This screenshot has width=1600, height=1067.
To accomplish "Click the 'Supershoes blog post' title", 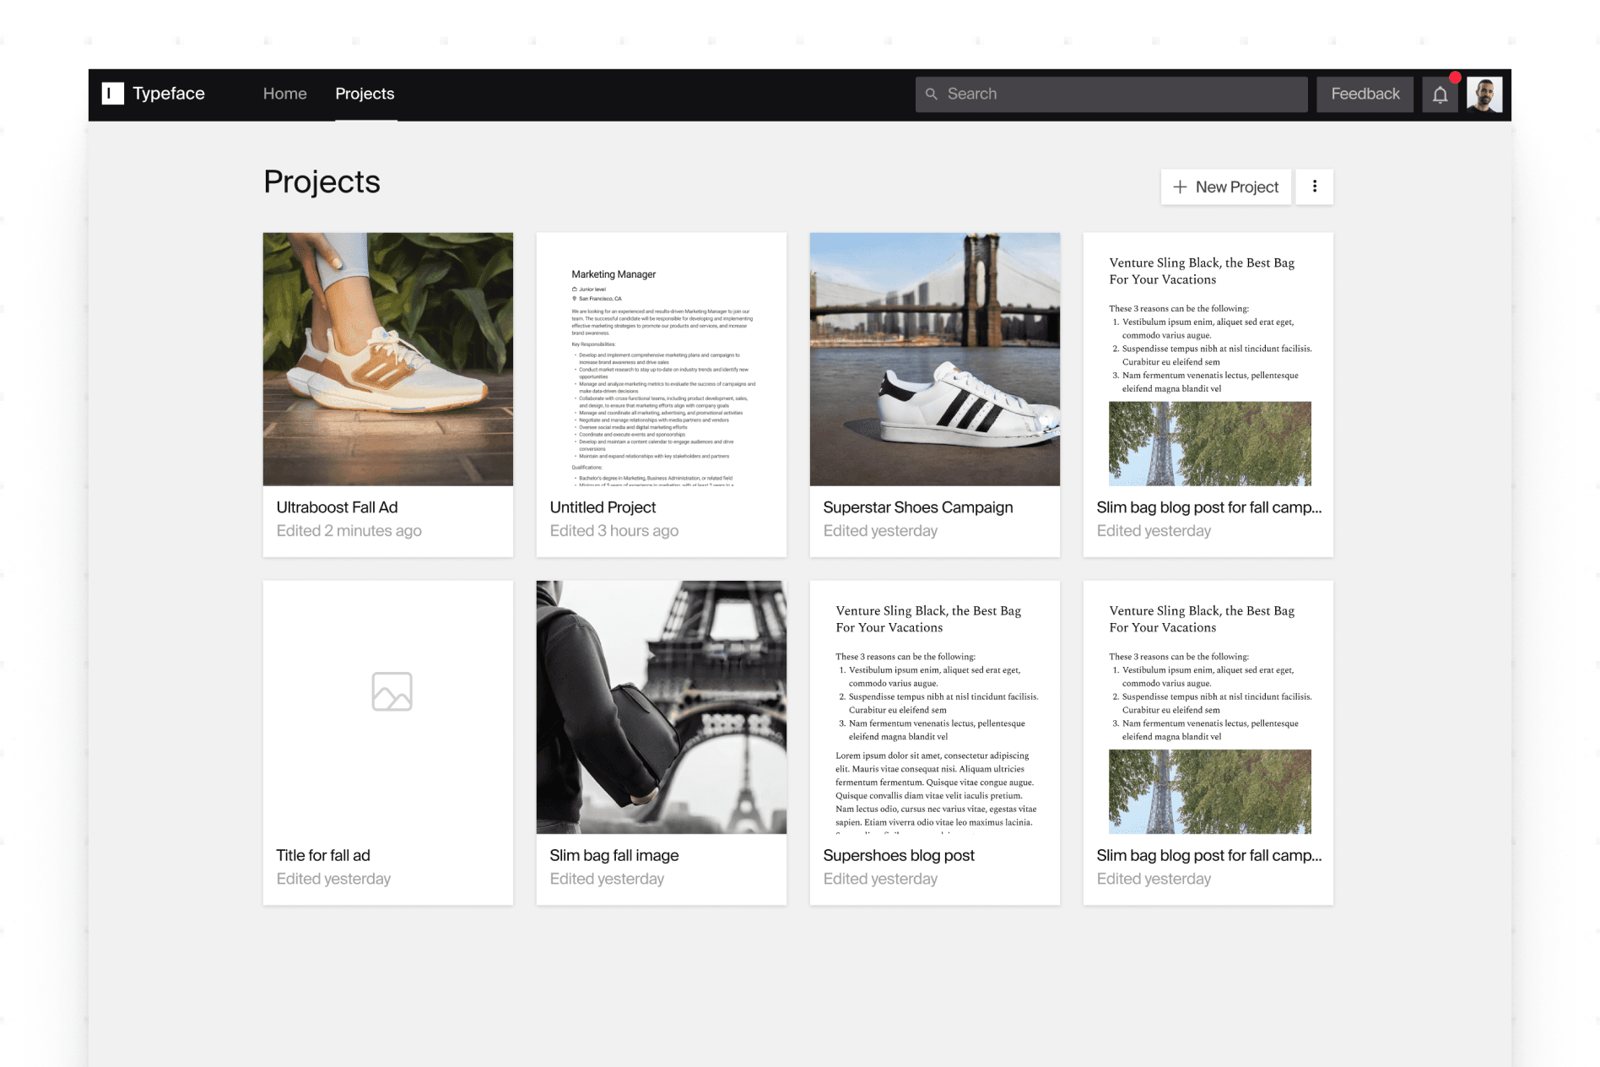I will (899, 855).
